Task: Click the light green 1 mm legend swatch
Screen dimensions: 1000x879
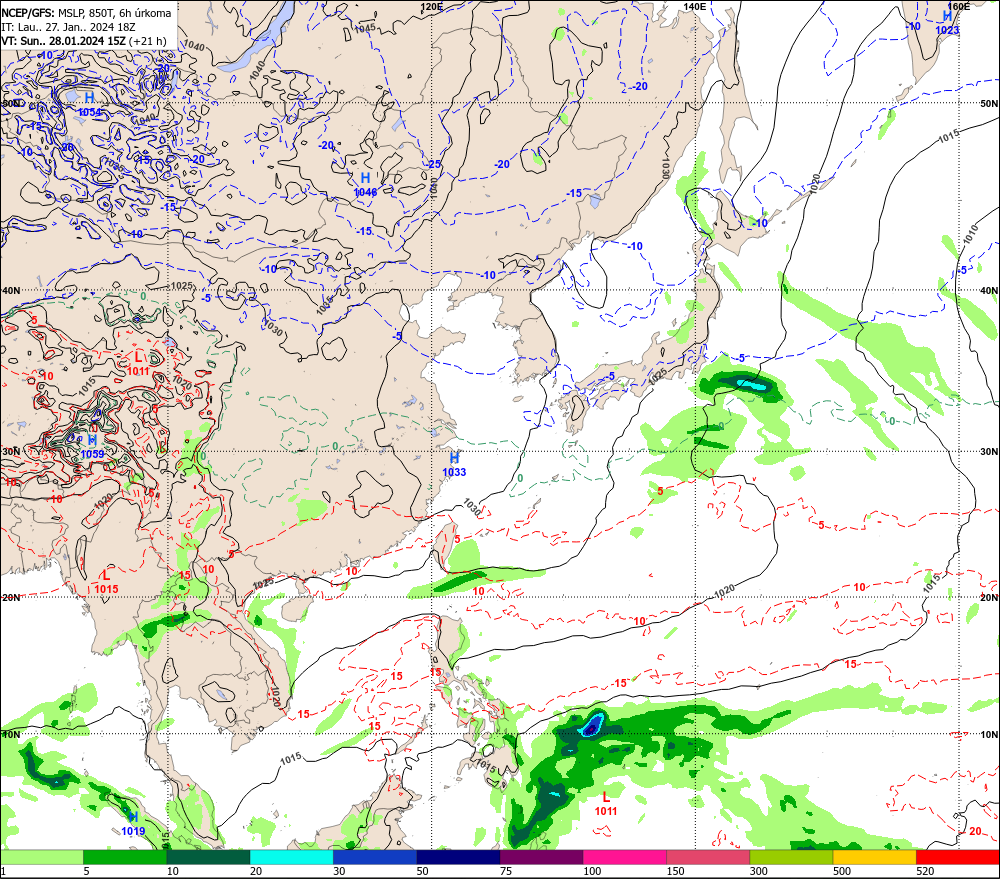Action: pyautogui.click(x=41, y=857)
